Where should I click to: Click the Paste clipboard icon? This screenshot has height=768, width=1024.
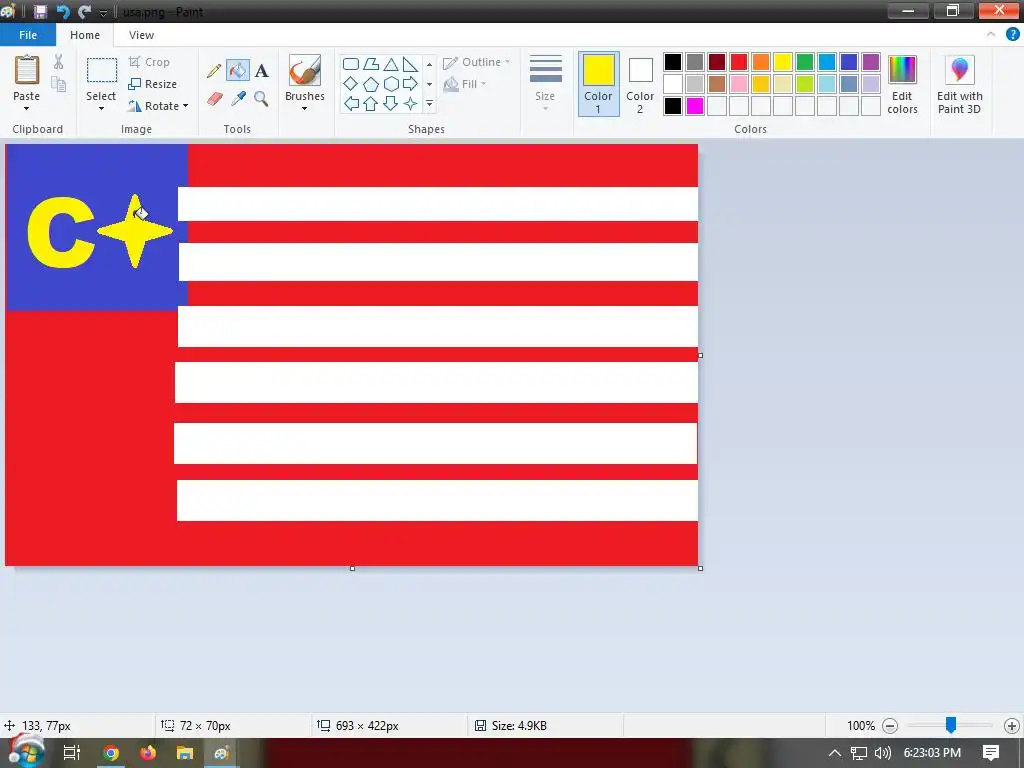tap(27, 70)
